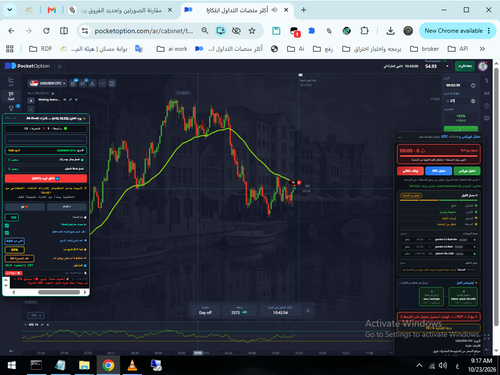The image size is (500, 375).
Task: Open the USD/IDR OTC asset selector dropdown
Action: click(47, 83)
